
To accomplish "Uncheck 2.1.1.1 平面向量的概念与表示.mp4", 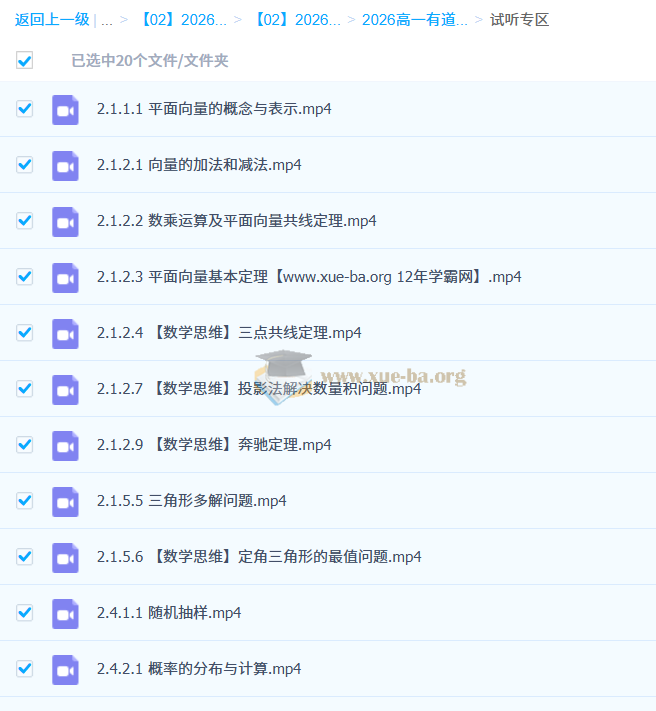I will click(x=24, y=109).
